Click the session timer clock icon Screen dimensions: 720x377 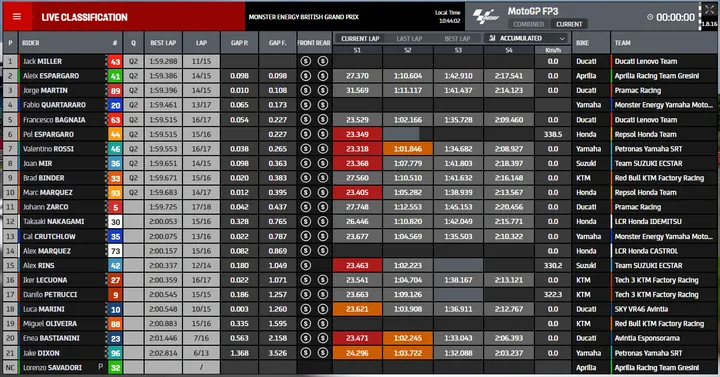point(650,17)
